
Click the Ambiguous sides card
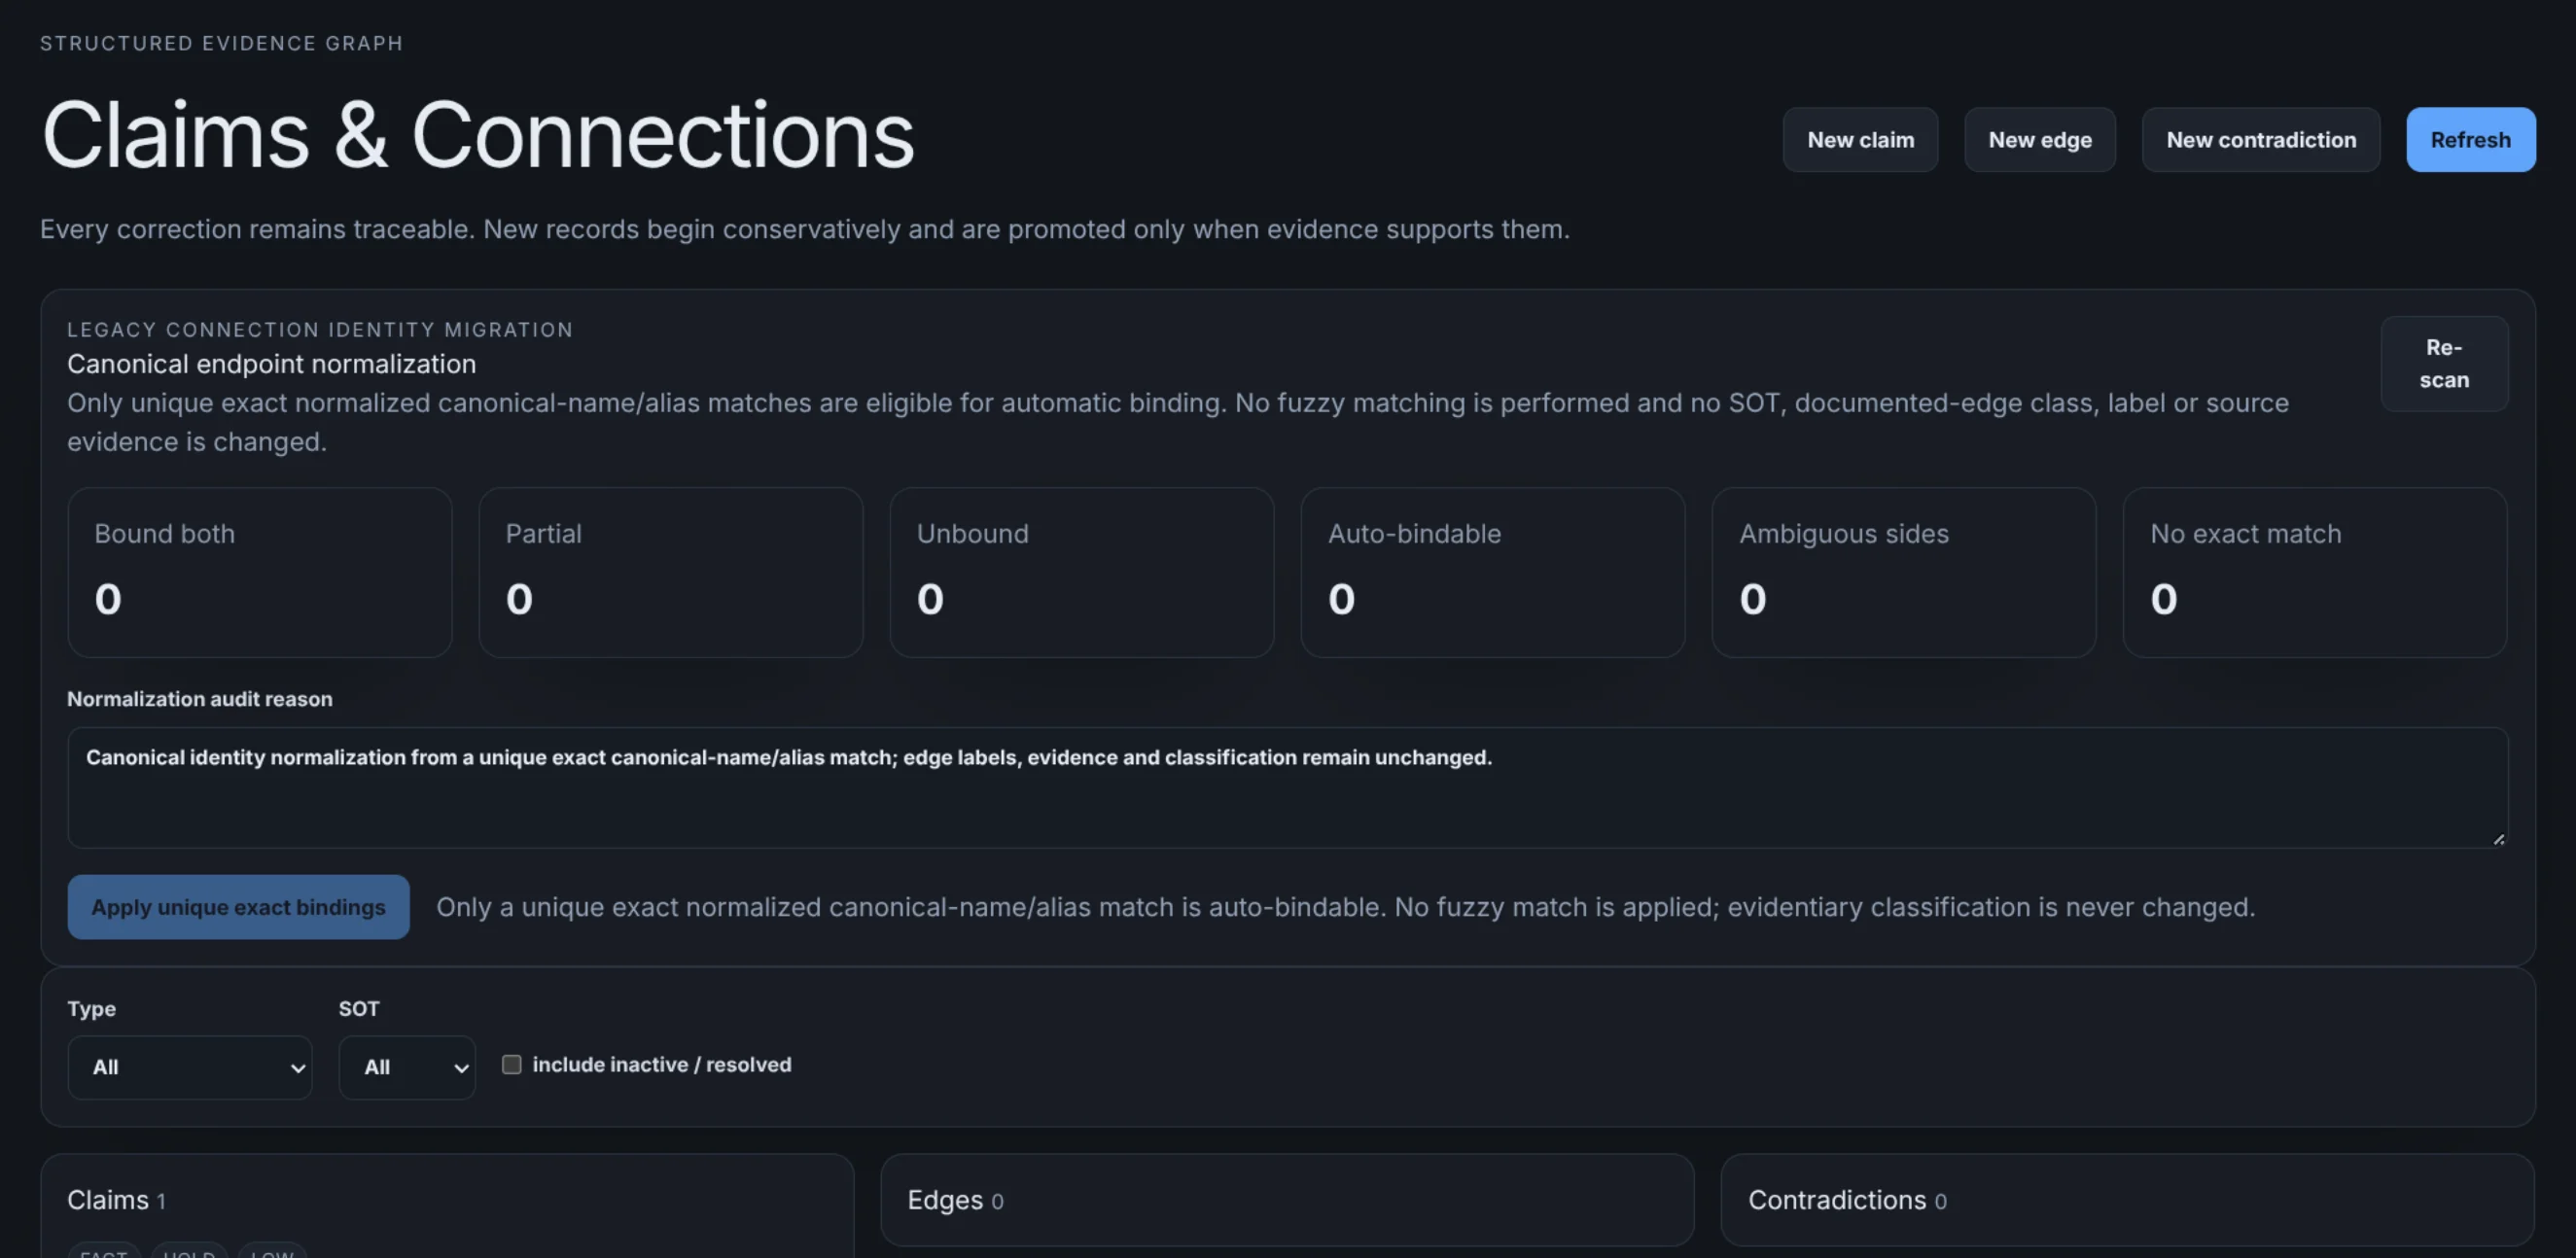1904,572
